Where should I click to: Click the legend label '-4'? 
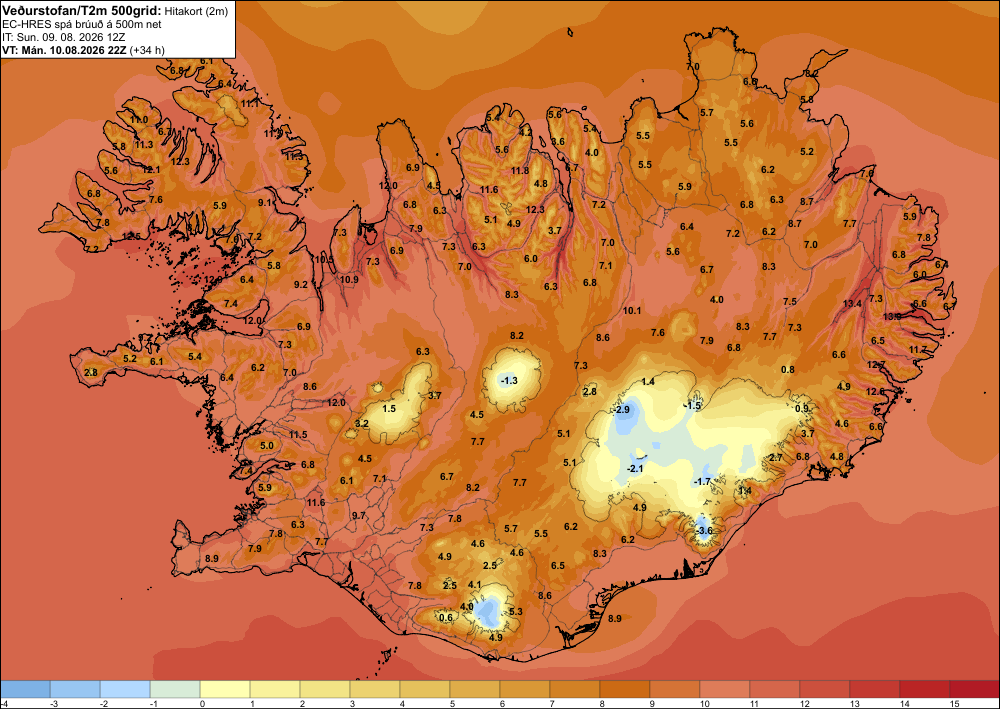3,703
